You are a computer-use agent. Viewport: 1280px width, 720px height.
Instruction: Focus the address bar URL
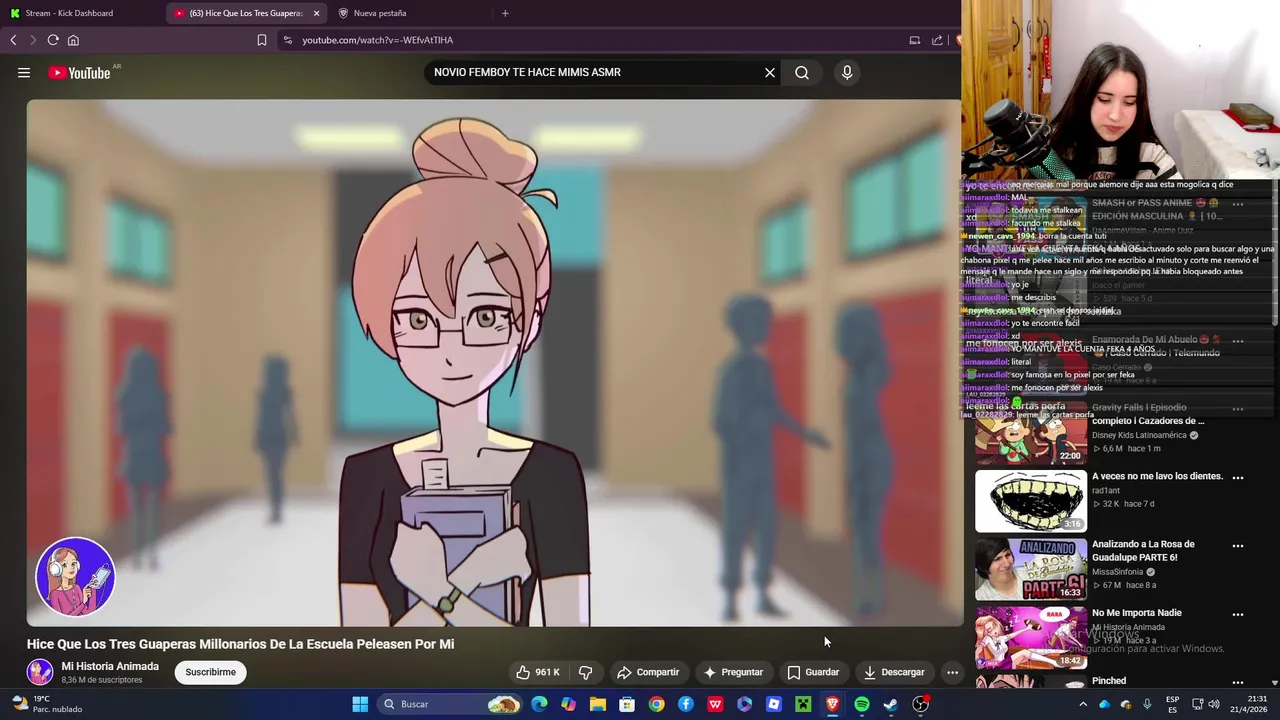click(378, 40)
